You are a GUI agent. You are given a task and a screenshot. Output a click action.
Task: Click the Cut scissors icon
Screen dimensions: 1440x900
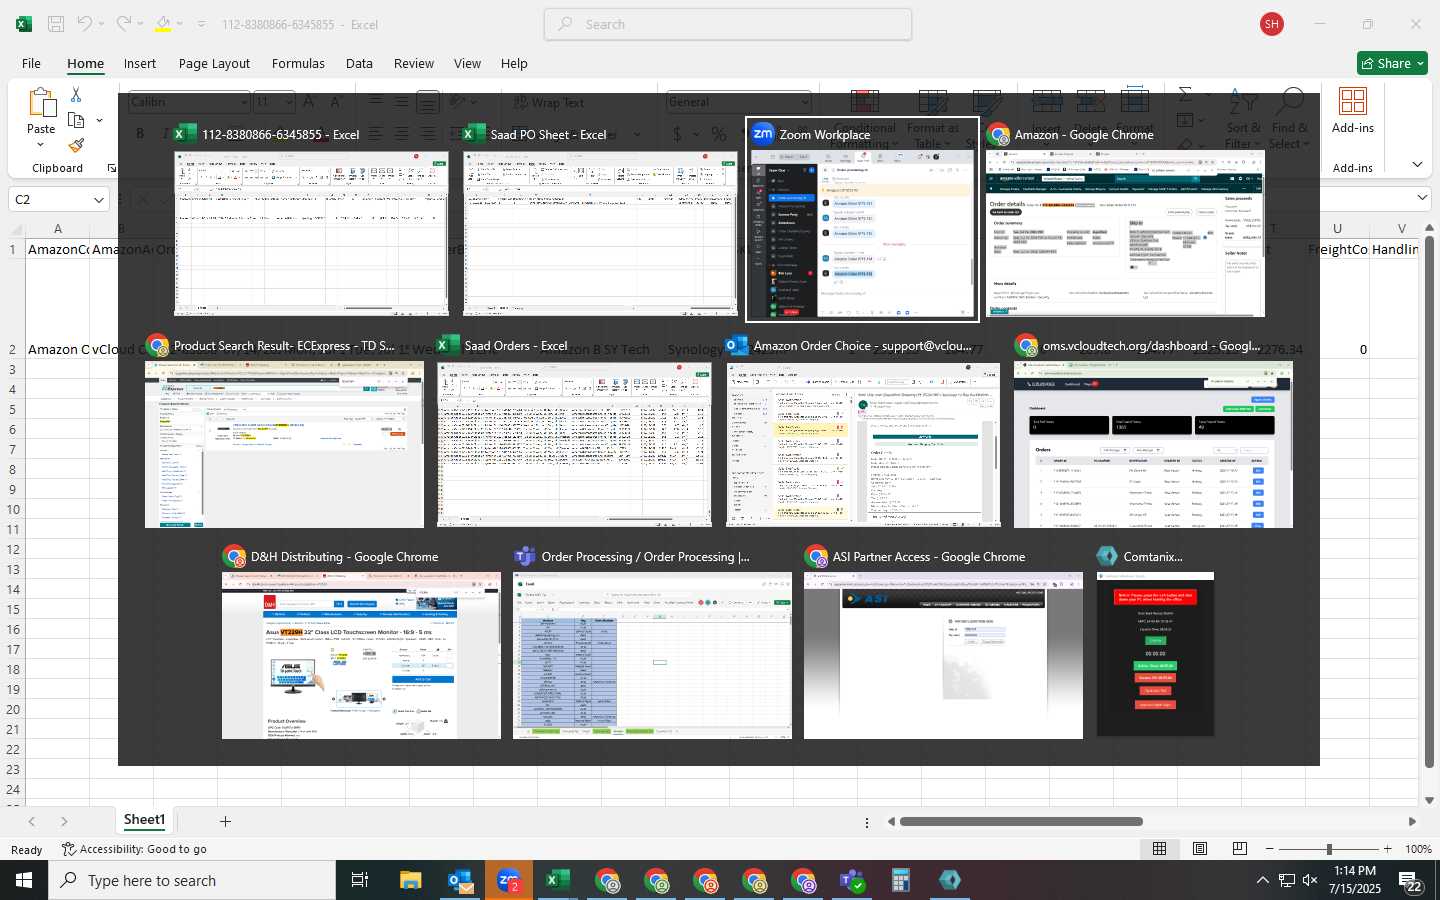tap(76, 94)
